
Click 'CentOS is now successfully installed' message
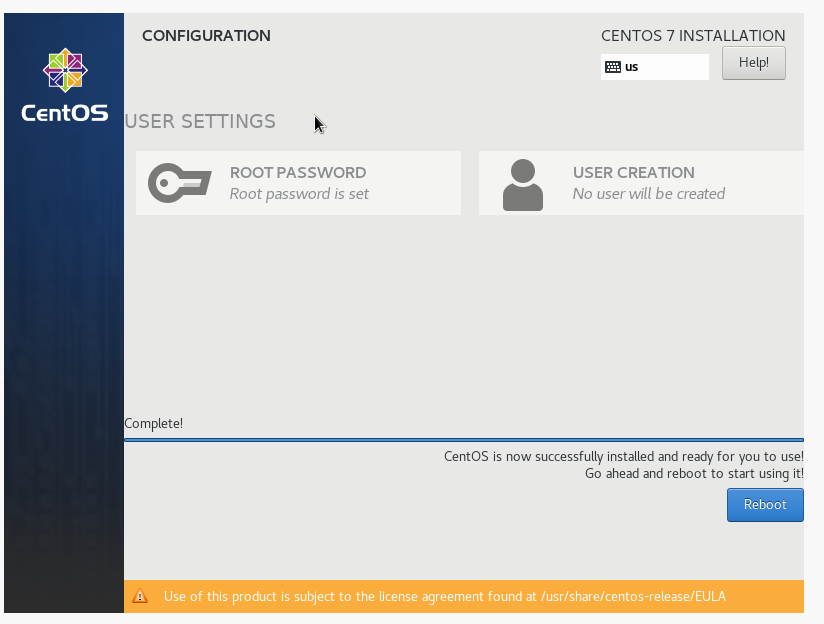click(624, 456)
